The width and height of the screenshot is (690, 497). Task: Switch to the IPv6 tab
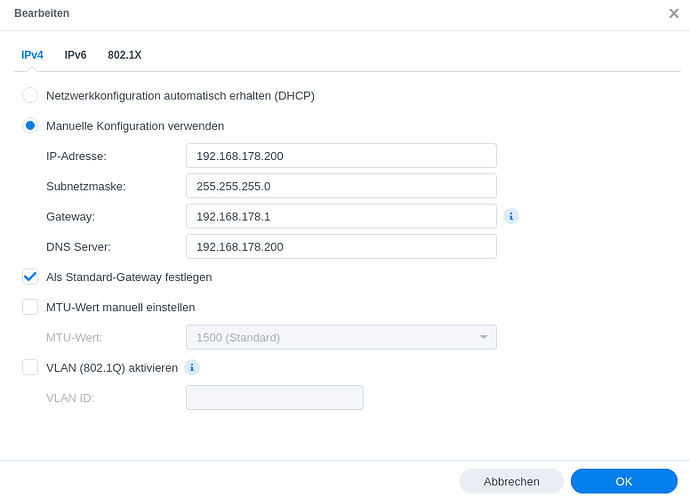(x=75, y=55)
